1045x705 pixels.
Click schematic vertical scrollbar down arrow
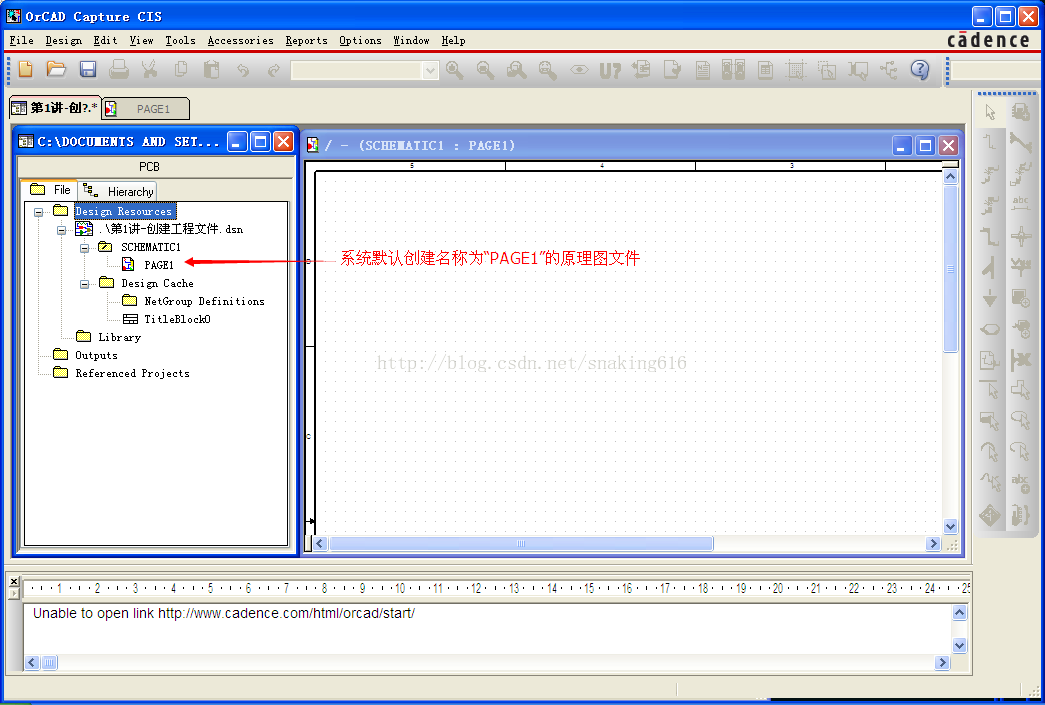[951, 526]
